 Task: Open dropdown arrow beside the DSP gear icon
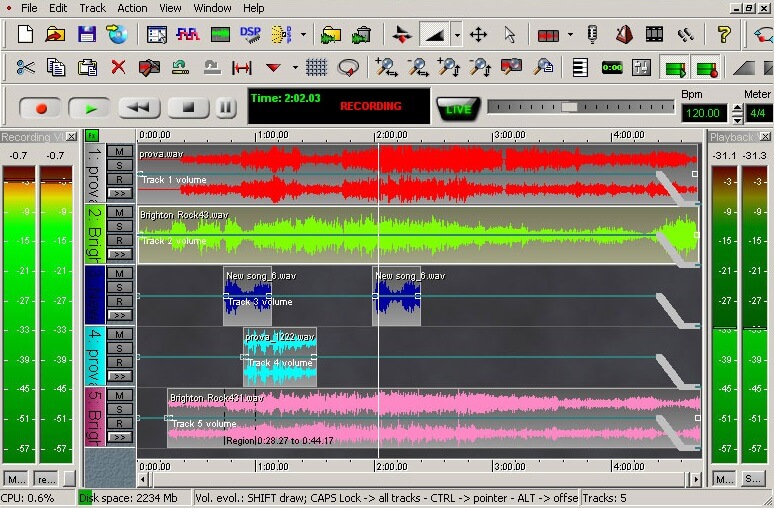(303, 35)
